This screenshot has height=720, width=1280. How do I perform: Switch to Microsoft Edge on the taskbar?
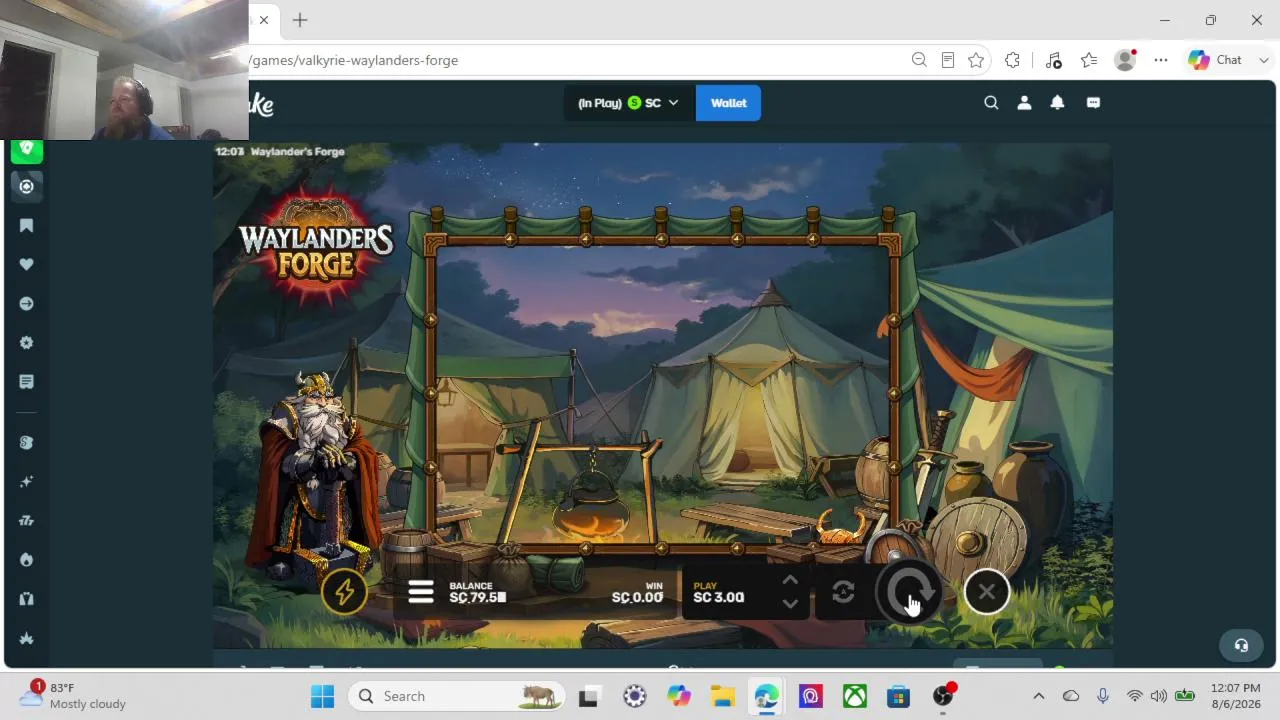click(767, 696)
